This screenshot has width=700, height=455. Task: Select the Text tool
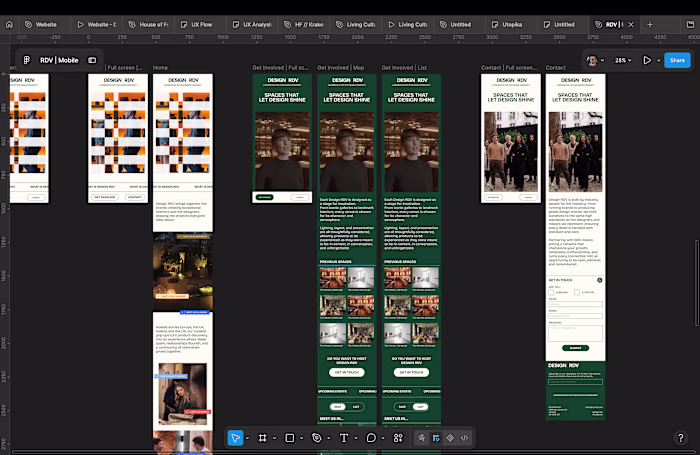pyautogui.click(x=344, y=438)
